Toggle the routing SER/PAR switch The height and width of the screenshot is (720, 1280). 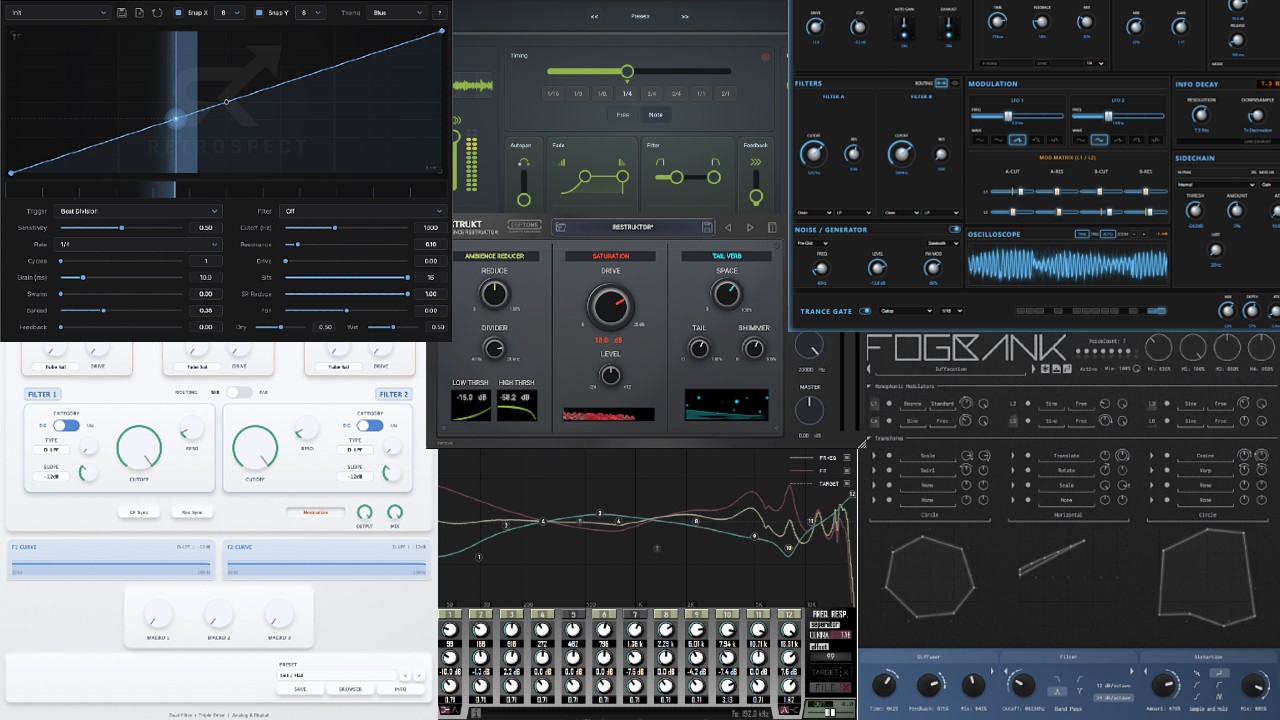240,392
